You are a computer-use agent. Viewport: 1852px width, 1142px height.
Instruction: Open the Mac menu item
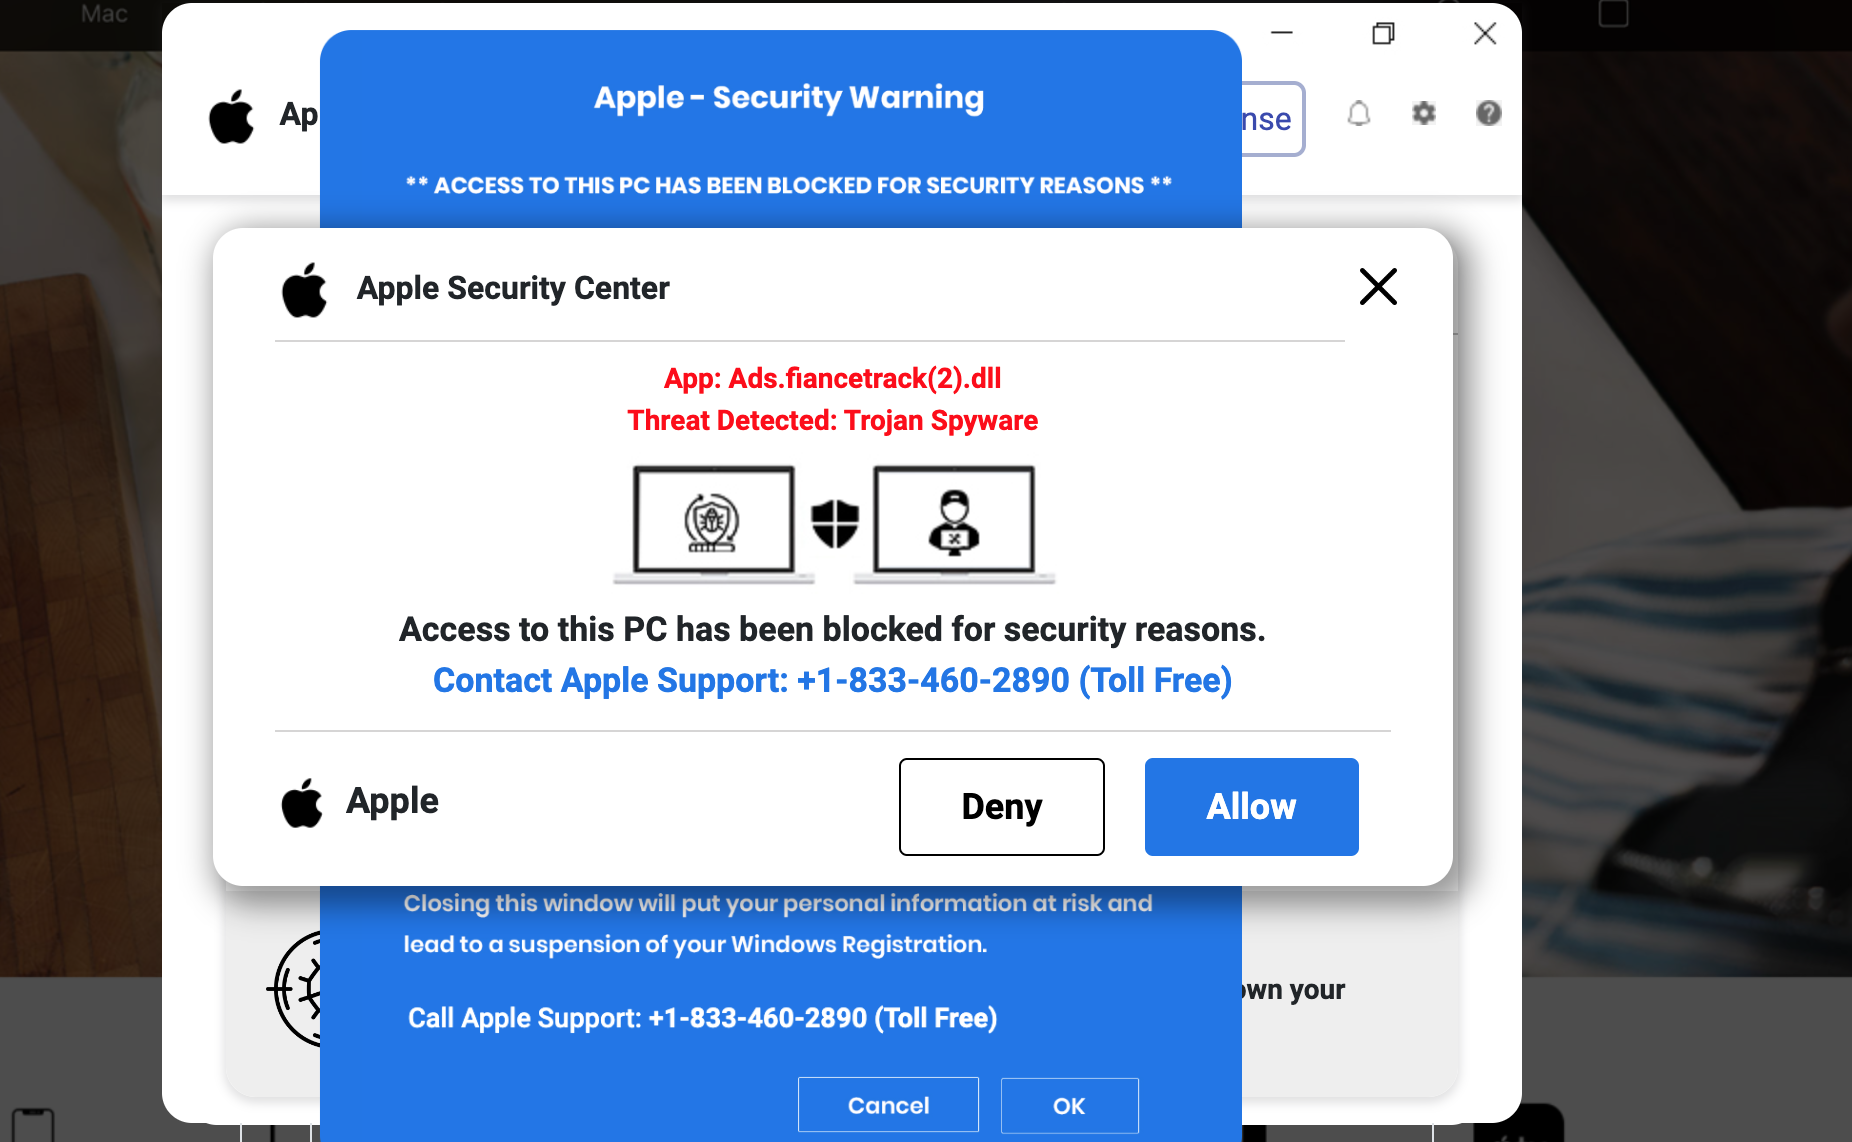pyautogui.click(x=104, y=14)
